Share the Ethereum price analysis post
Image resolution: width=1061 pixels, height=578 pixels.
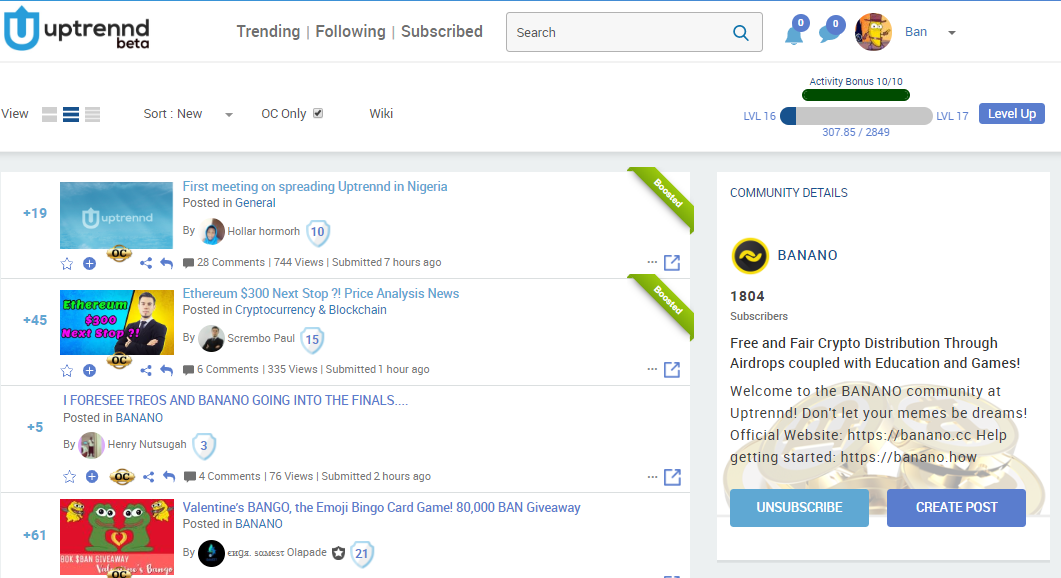146,370
